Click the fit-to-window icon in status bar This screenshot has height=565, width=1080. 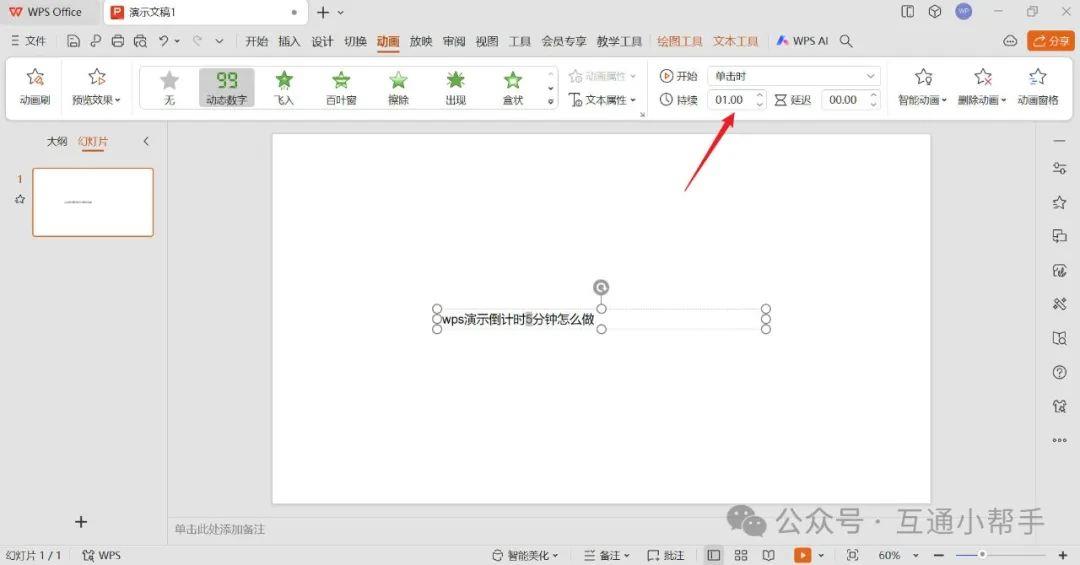(x=852, y=555)
